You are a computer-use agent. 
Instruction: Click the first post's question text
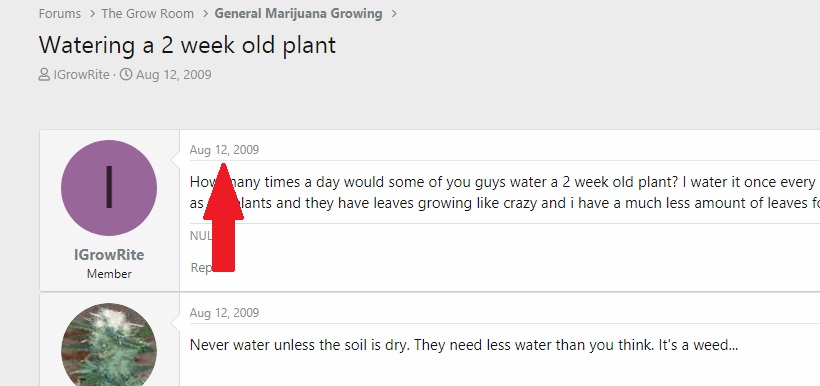(x=505, y=192)
